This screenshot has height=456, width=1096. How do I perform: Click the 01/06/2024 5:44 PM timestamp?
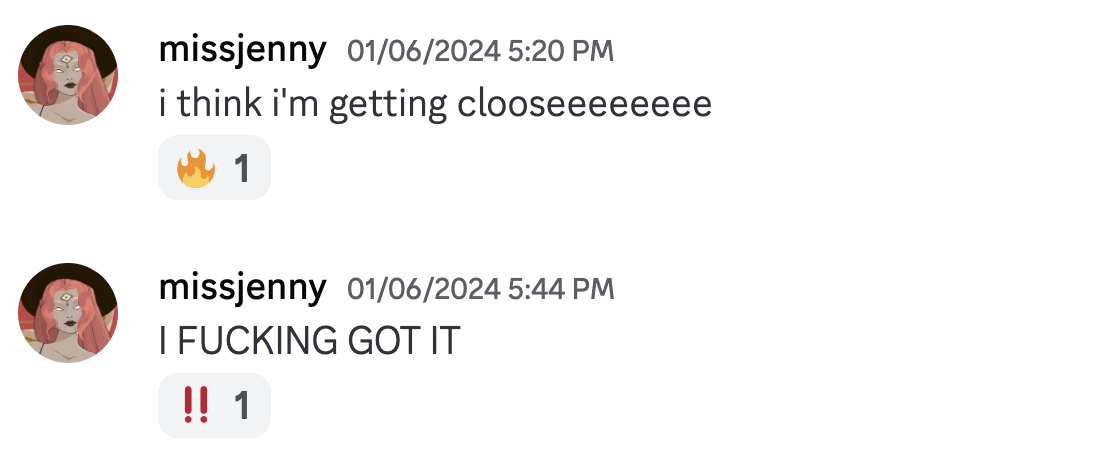[x=480, y=290]
